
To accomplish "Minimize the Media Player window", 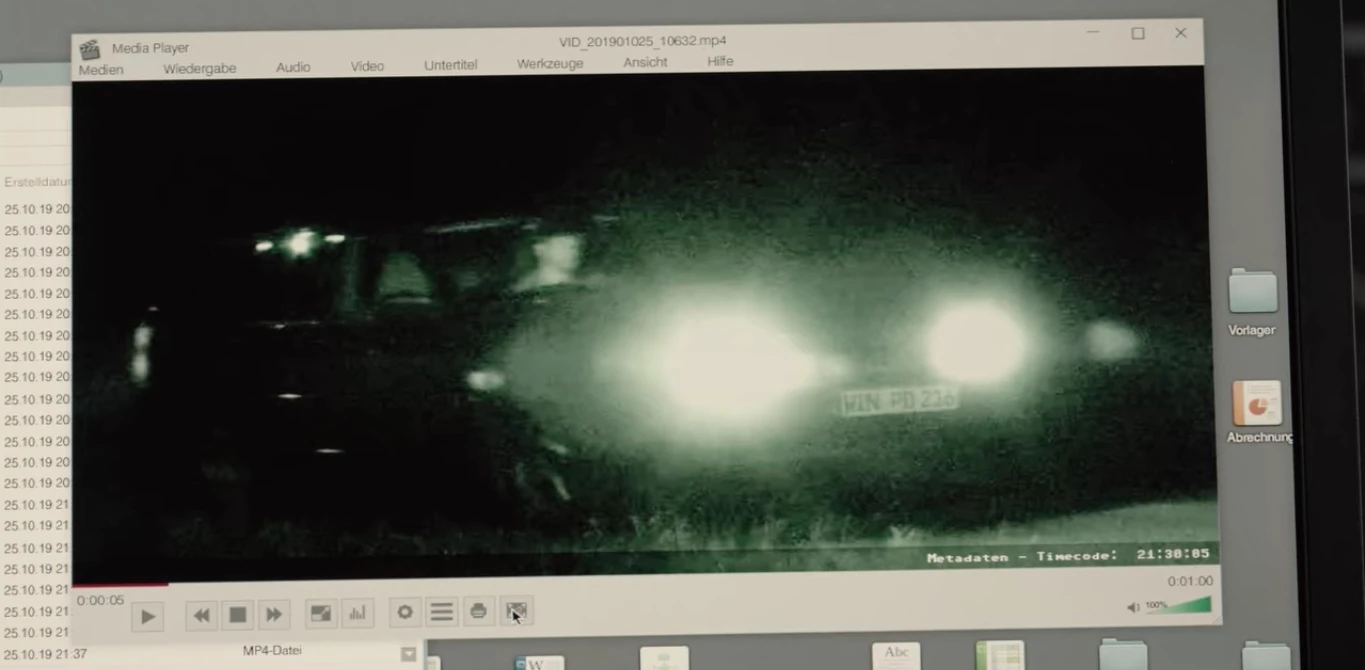I will pos(1093,33).
